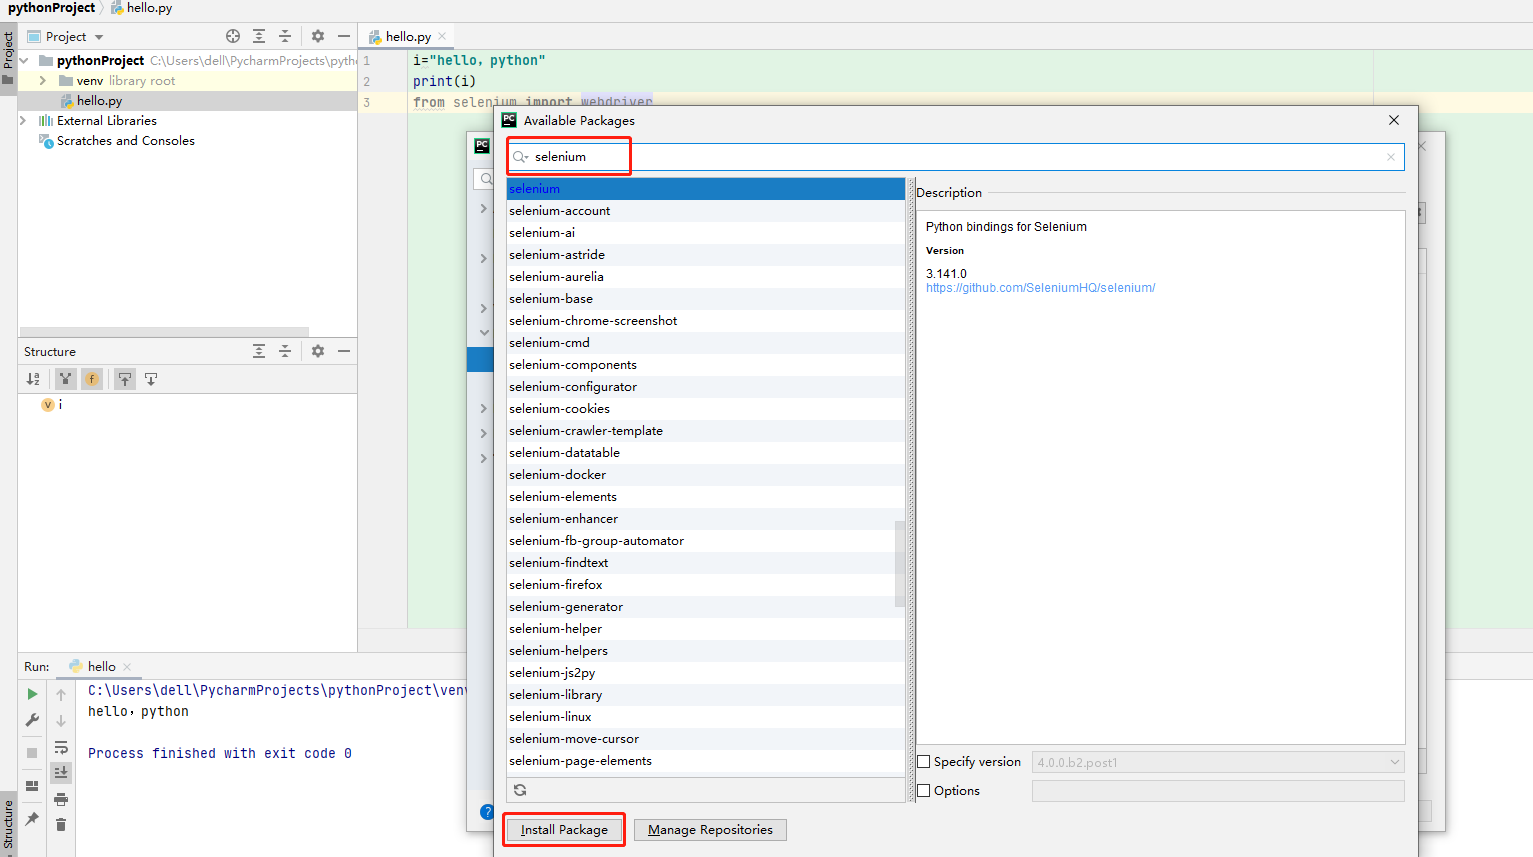Rerun hello with green play icon

coord(32,694)
